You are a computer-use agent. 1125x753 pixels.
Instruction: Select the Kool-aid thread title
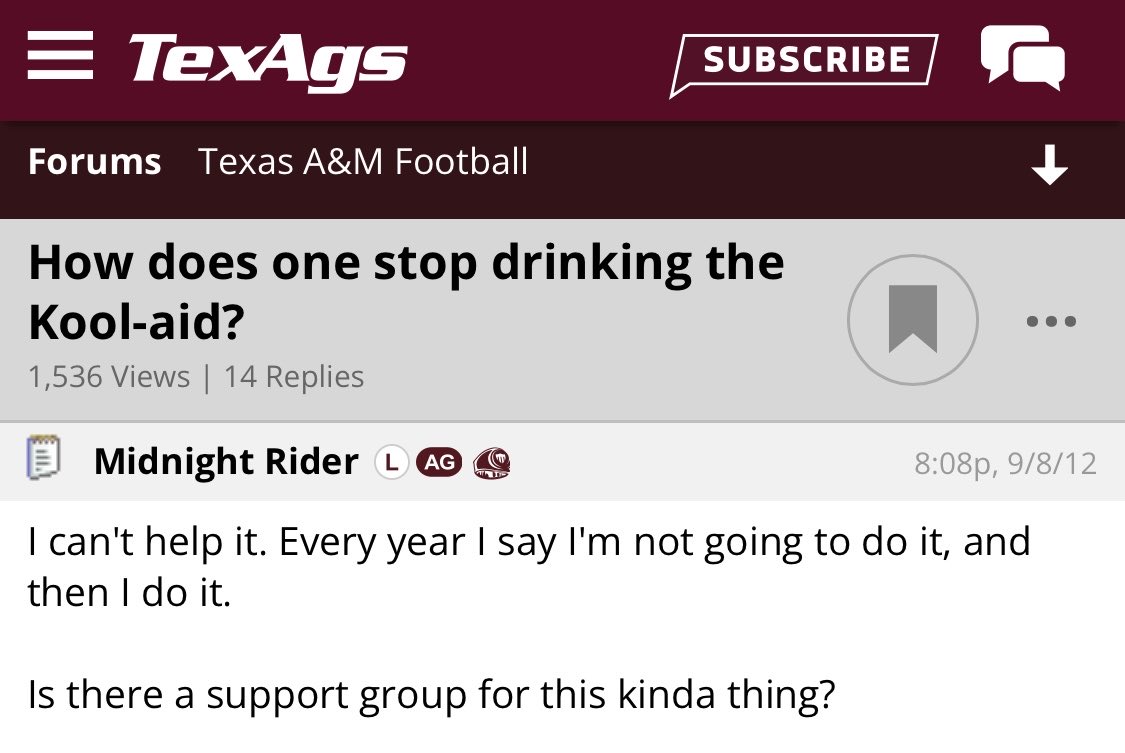click(406, 292)
